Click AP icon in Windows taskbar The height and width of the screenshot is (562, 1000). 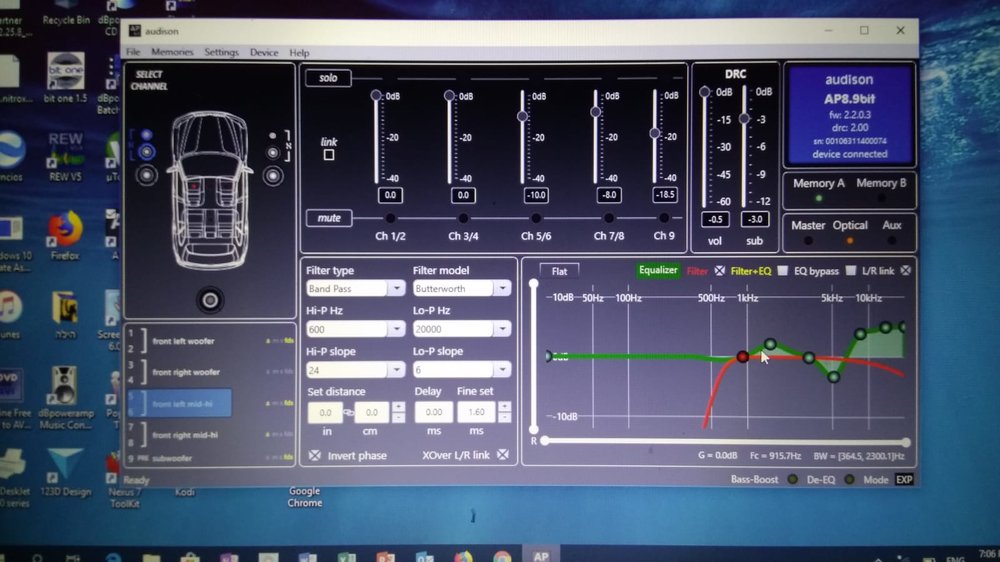[541, 556]
